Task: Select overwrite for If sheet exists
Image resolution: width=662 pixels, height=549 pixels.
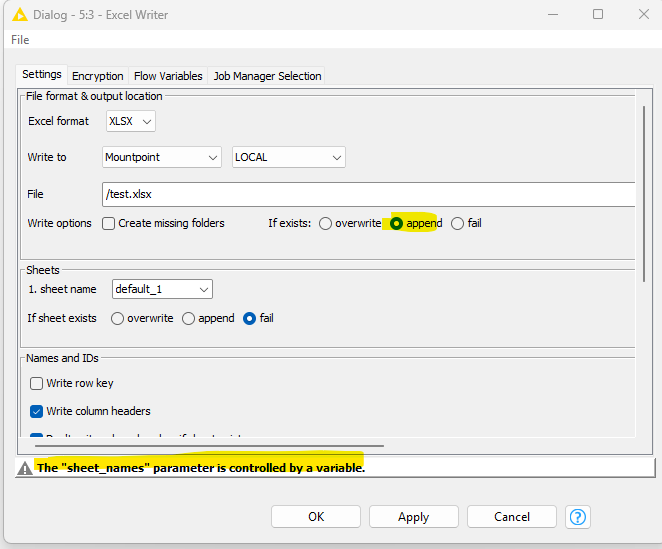Action: click(118, 318)
